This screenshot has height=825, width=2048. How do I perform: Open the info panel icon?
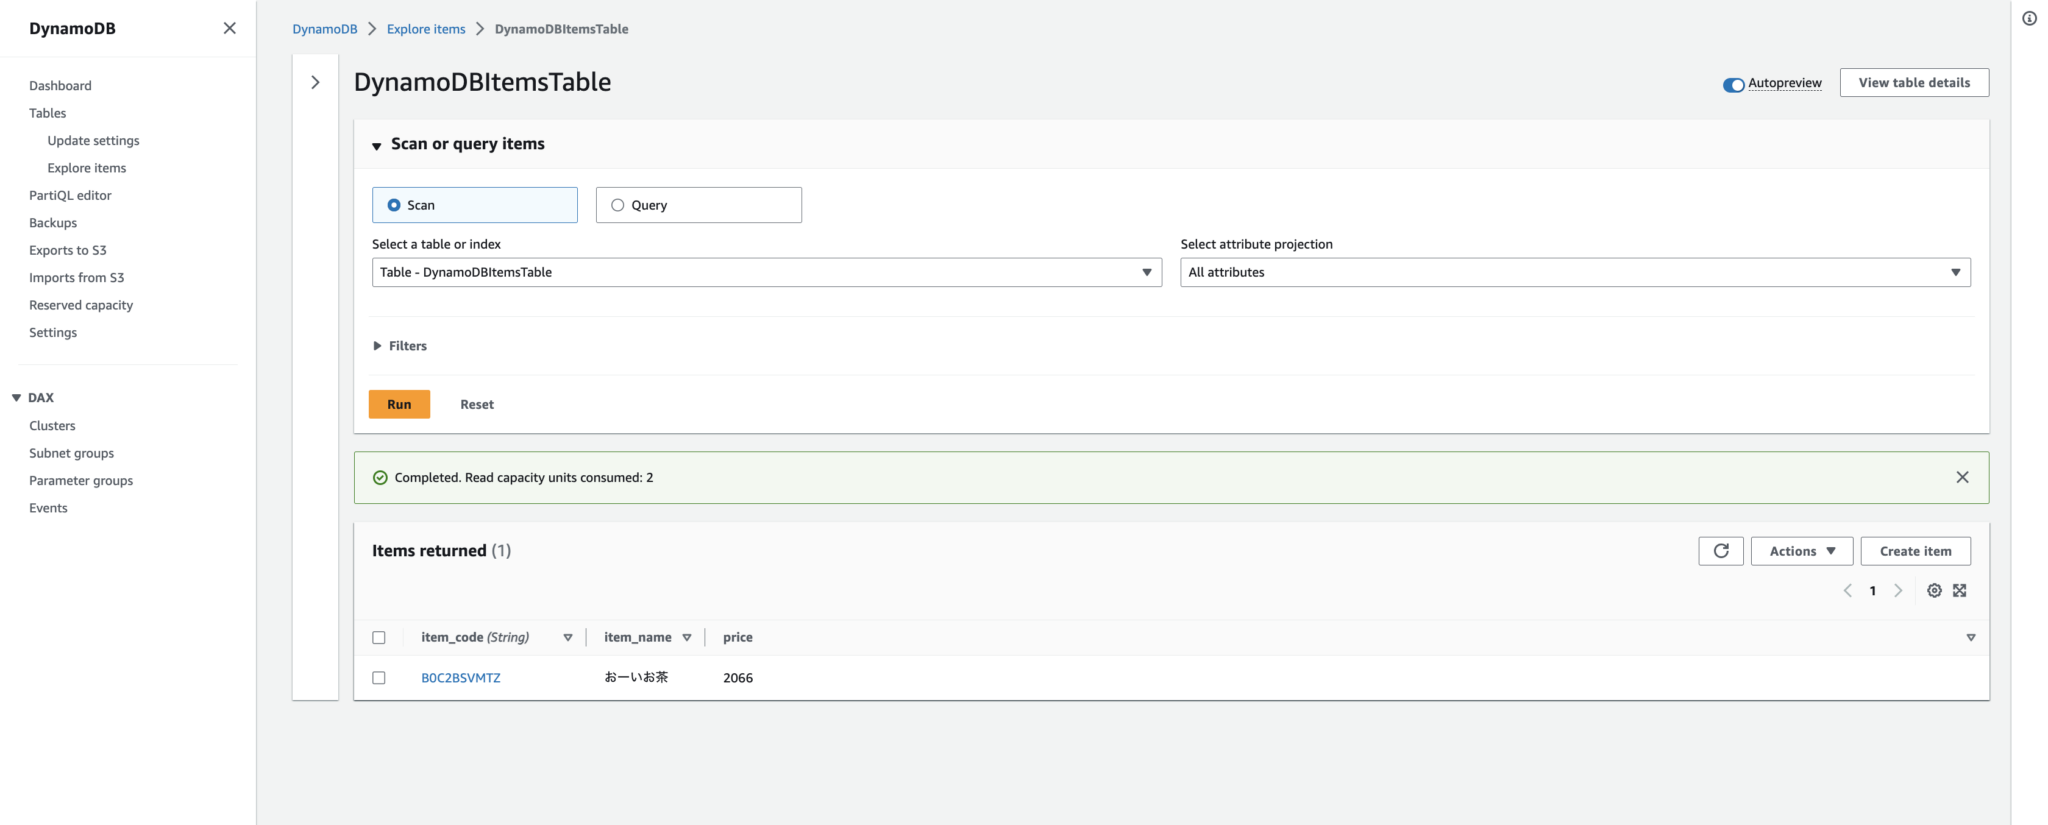2029,18
